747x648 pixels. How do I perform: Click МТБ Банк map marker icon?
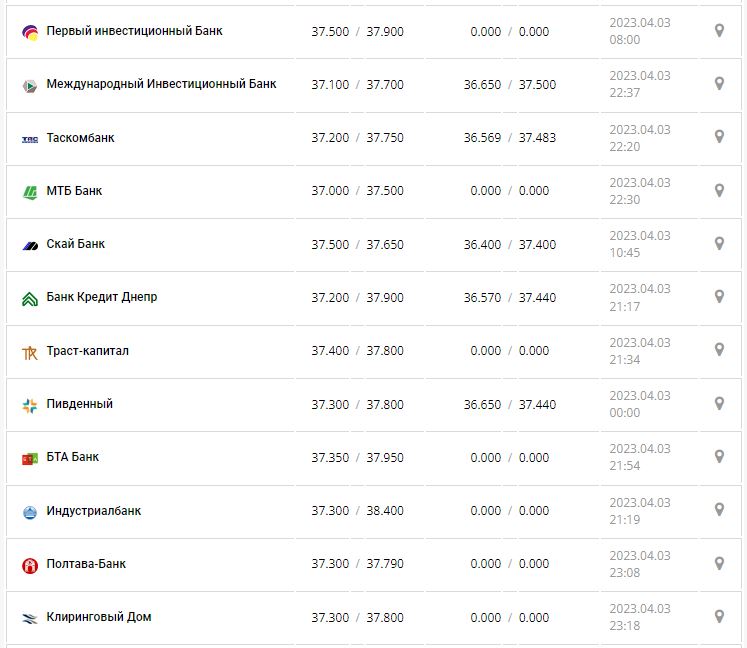(719, 191)
